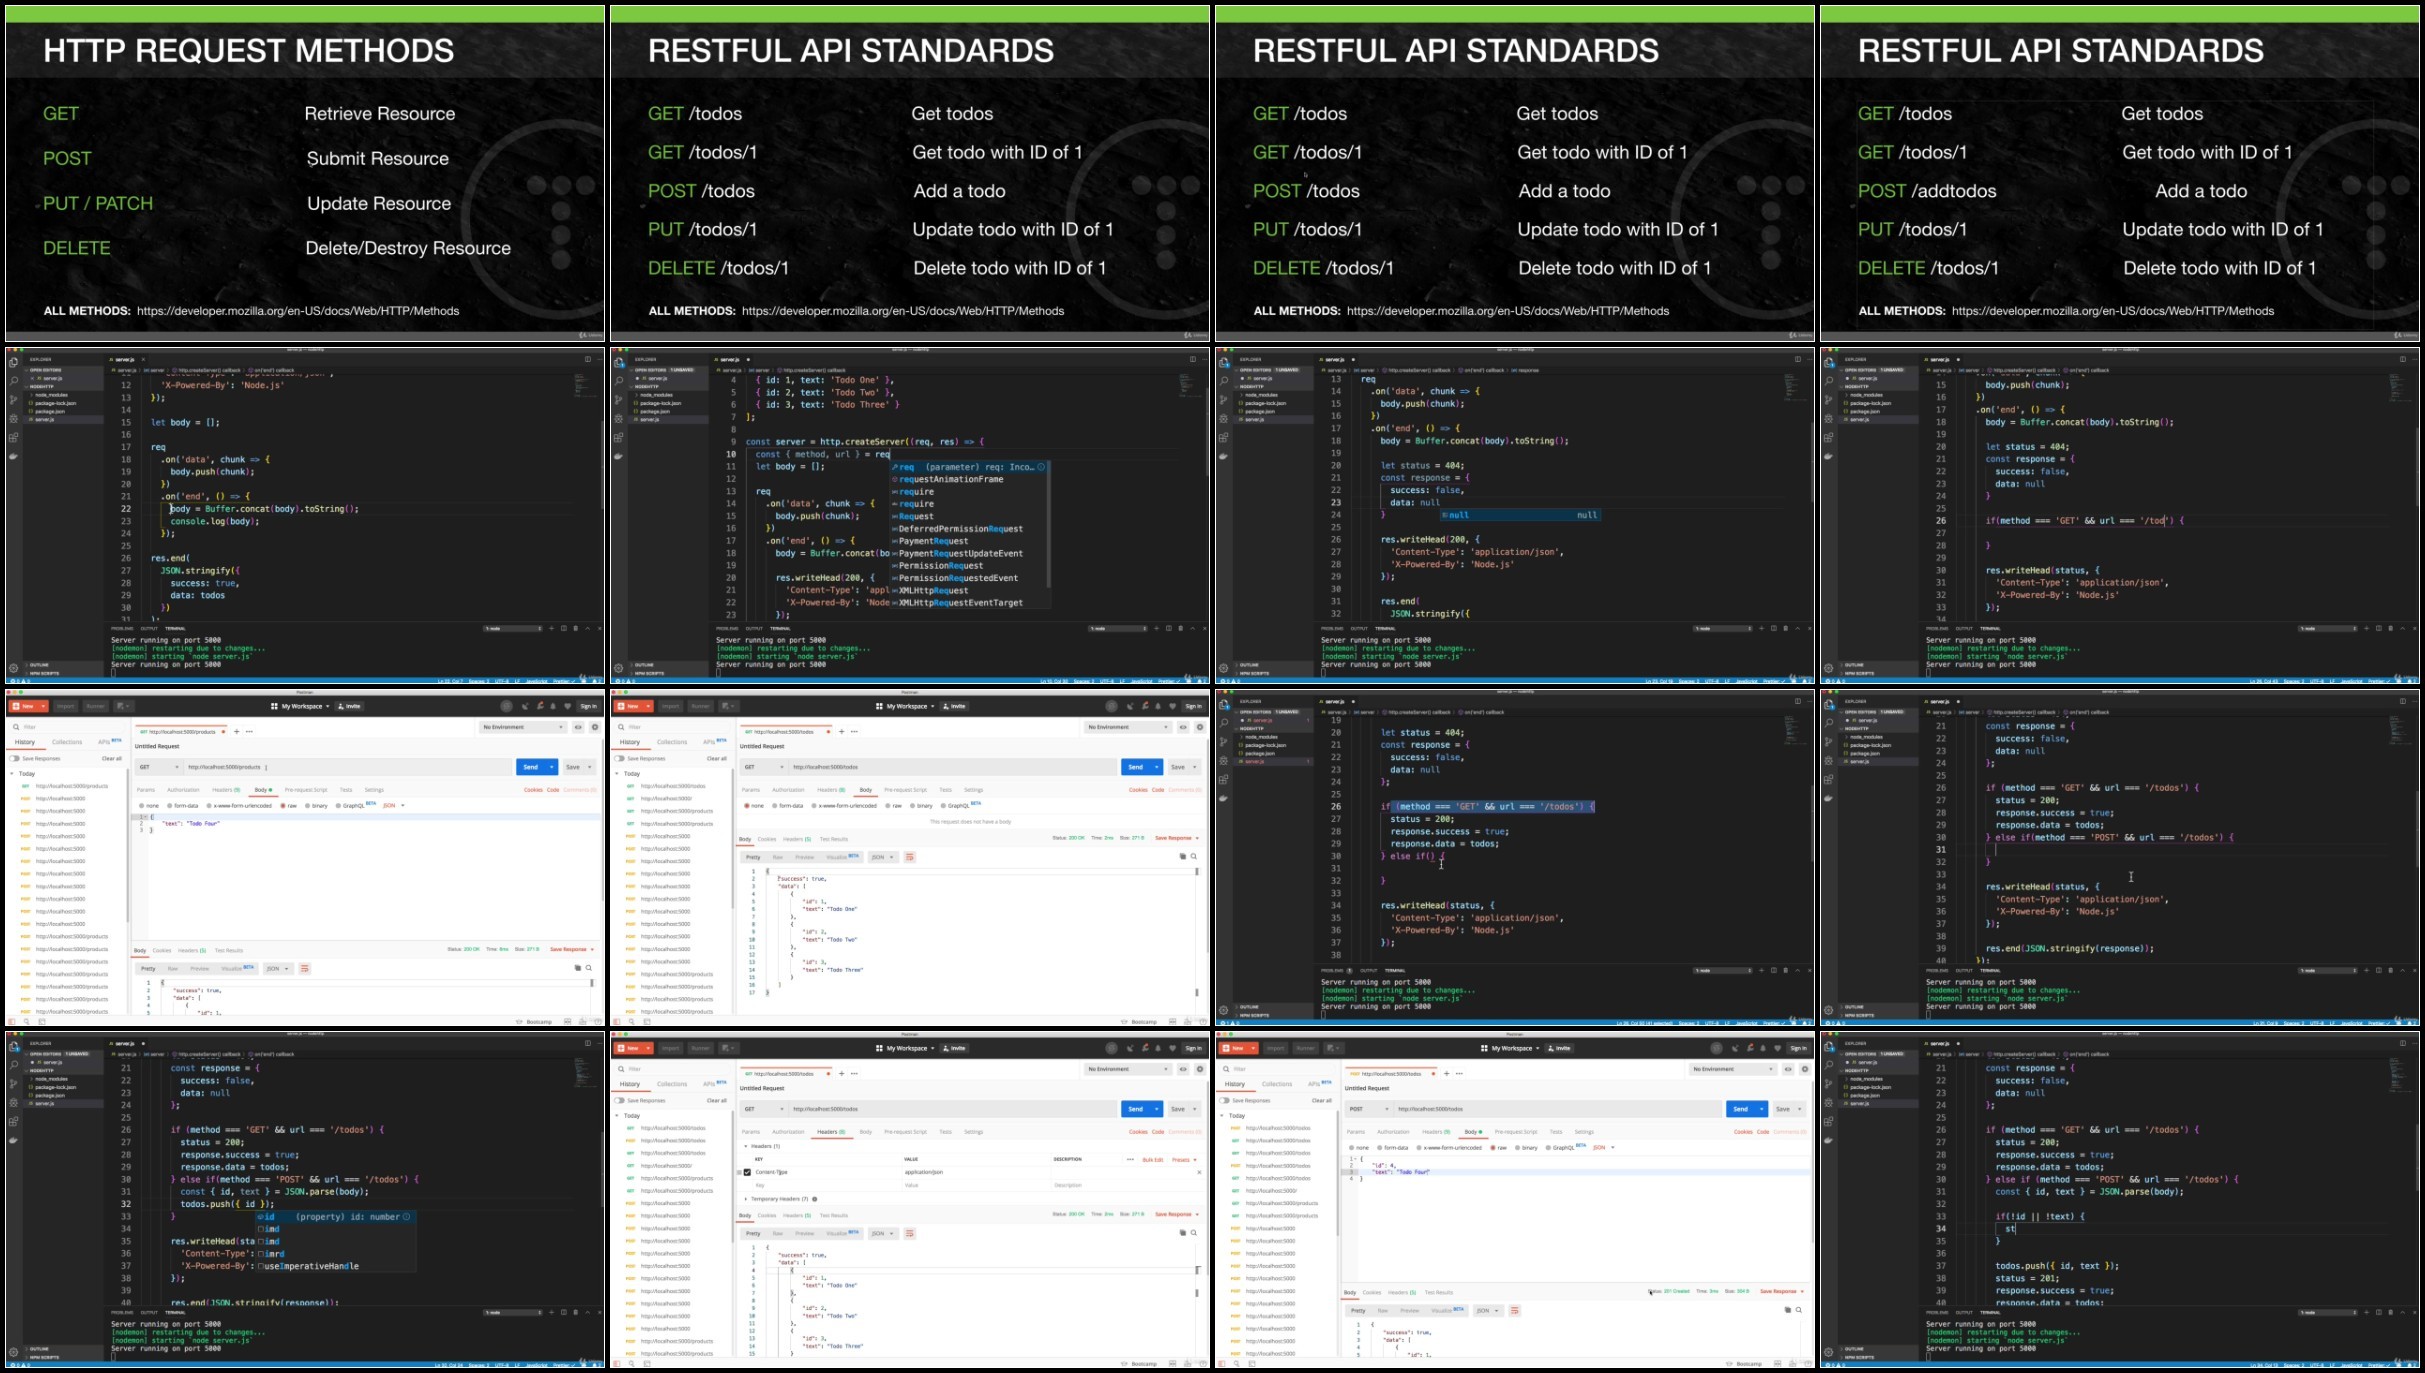Close terminal panel X, highlighted if-line VS Code frame
Image resolution: width=2425 pixels, height=1373 pixels.
point(1809,970)
